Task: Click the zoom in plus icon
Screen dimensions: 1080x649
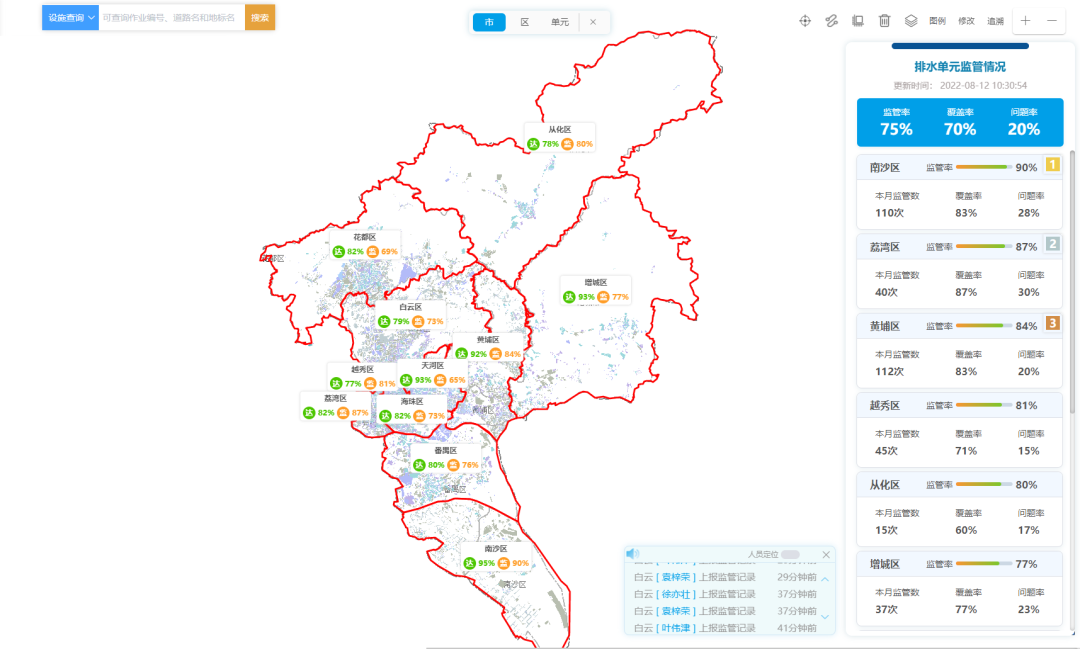Action: tap(1024, 20)
